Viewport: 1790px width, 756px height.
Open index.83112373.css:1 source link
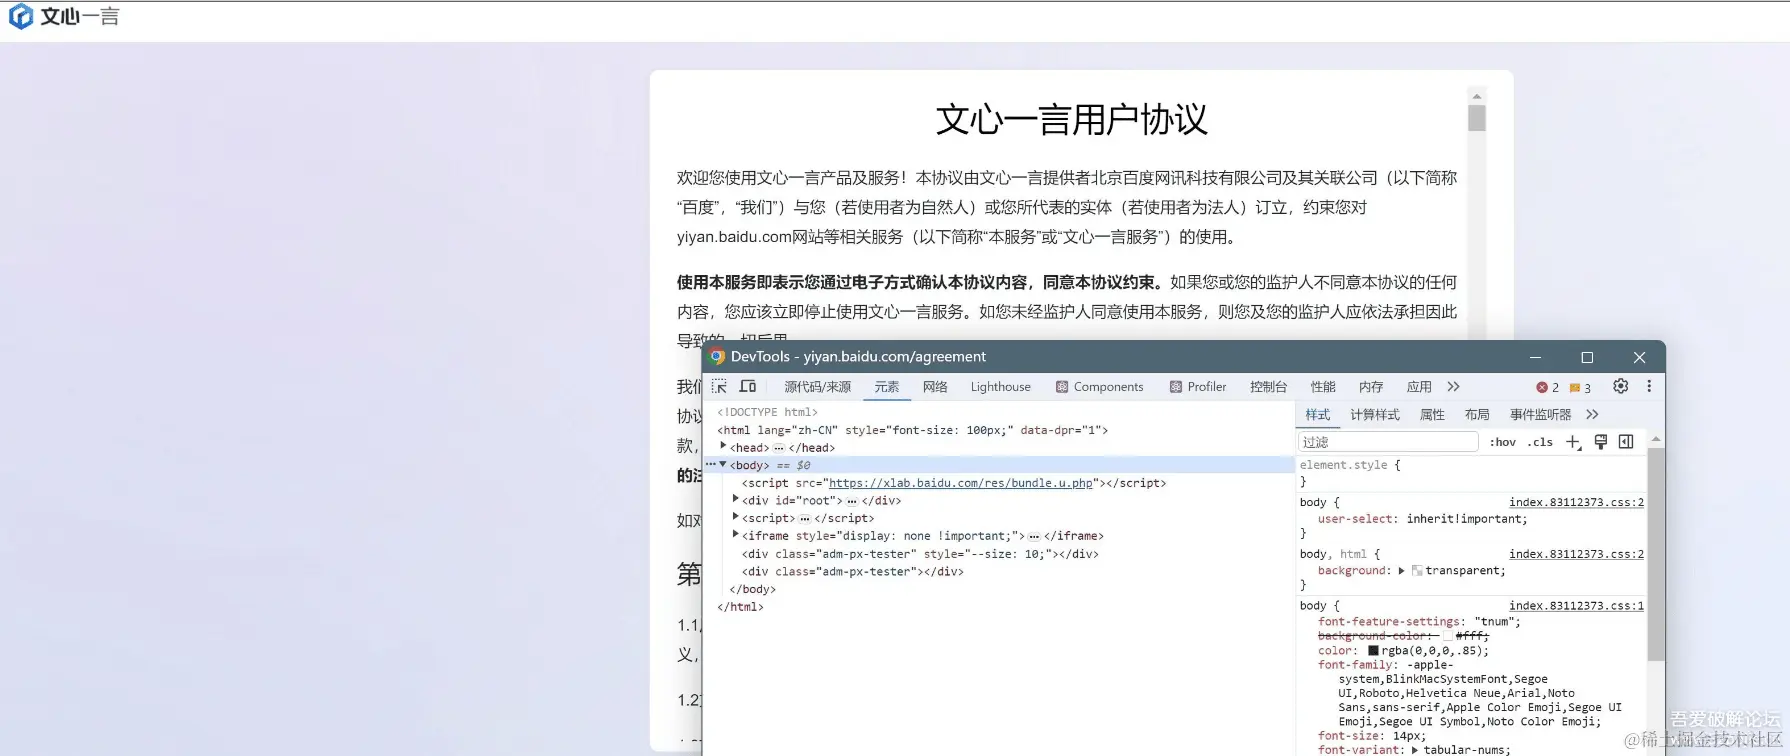click(1576, 606)
